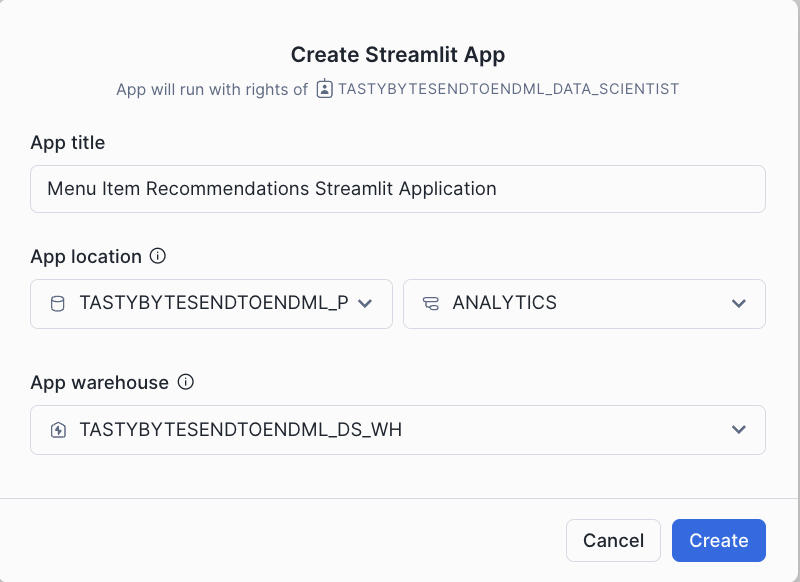Click the "App warehouse" label text

click(100, 383)
